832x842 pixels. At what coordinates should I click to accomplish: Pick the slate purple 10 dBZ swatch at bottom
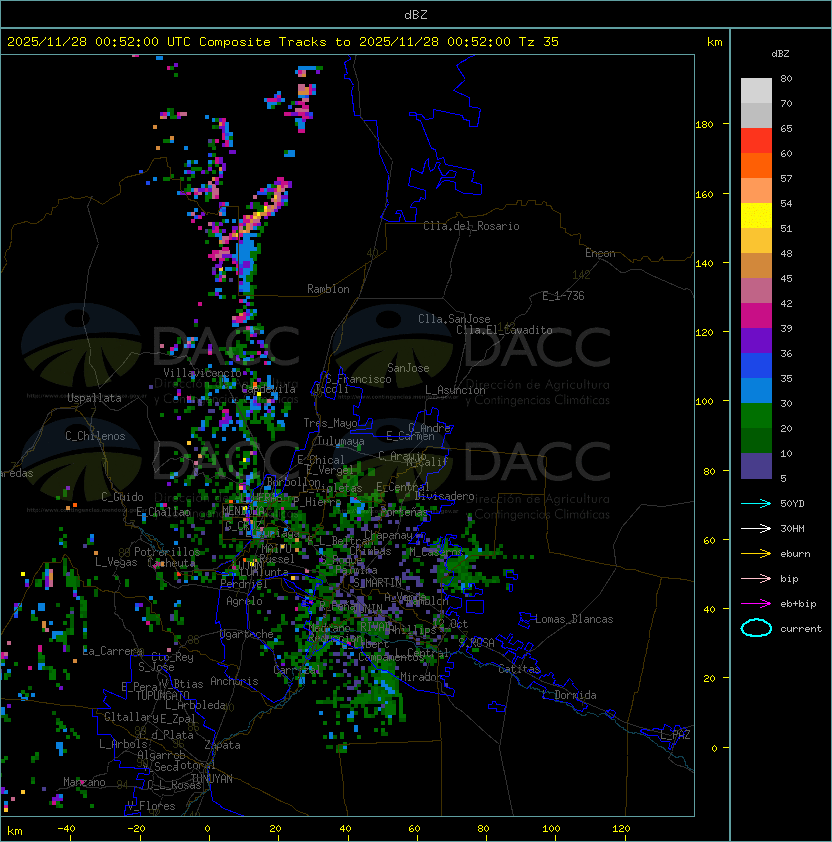(756, 466)
